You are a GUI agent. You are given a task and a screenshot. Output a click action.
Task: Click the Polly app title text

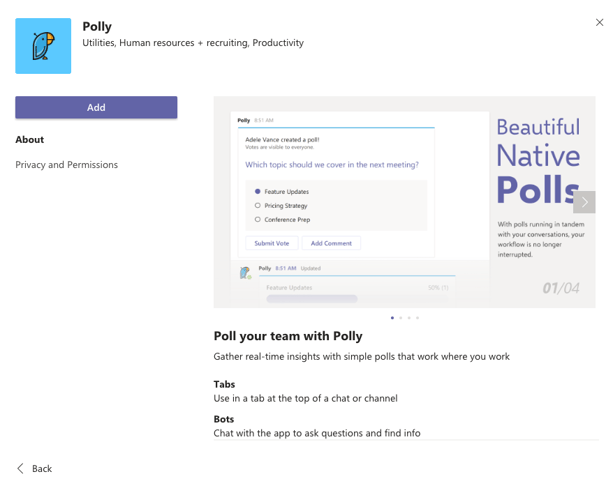[97, 27]
